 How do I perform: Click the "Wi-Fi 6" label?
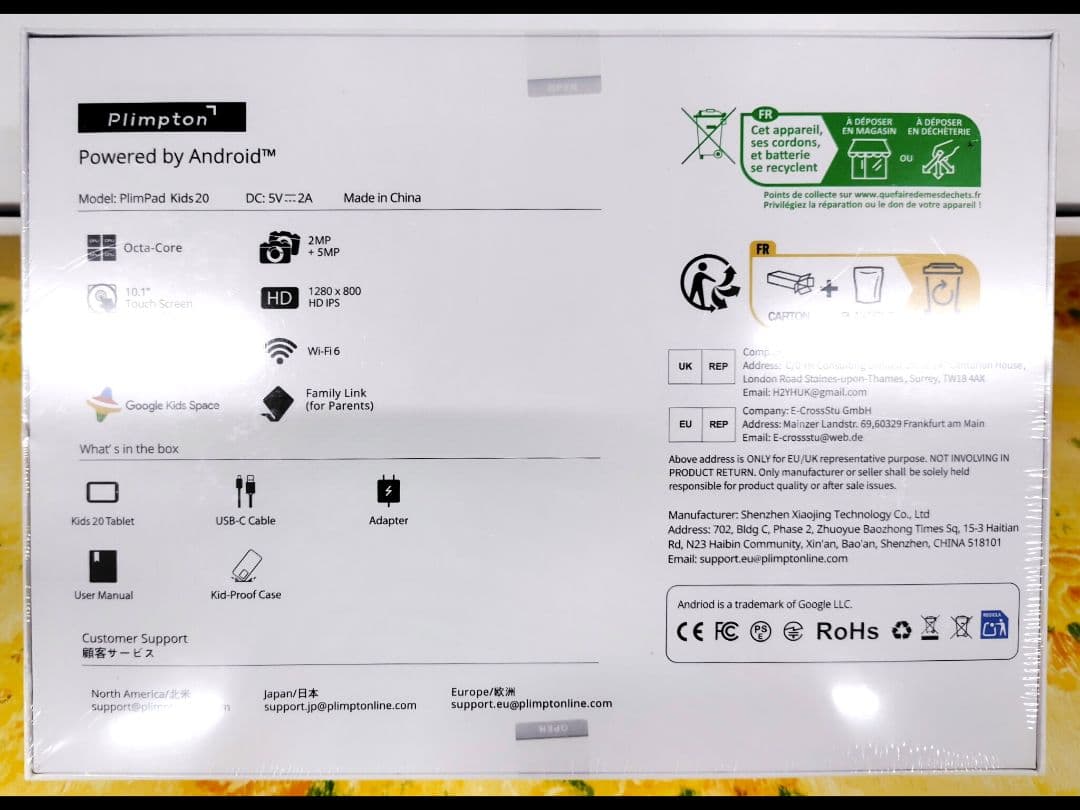point(324,351)
